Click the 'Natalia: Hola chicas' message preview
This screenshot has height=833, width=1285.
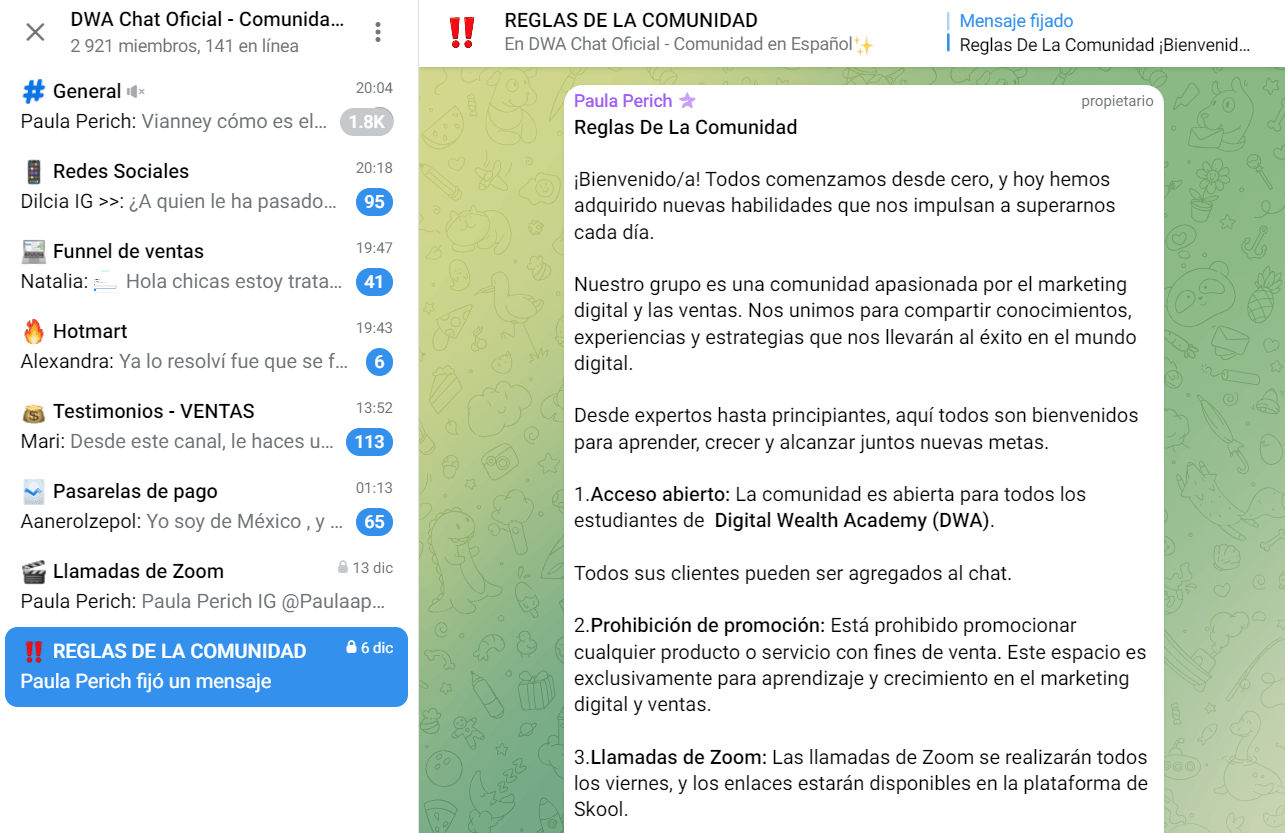pos(182,282)
